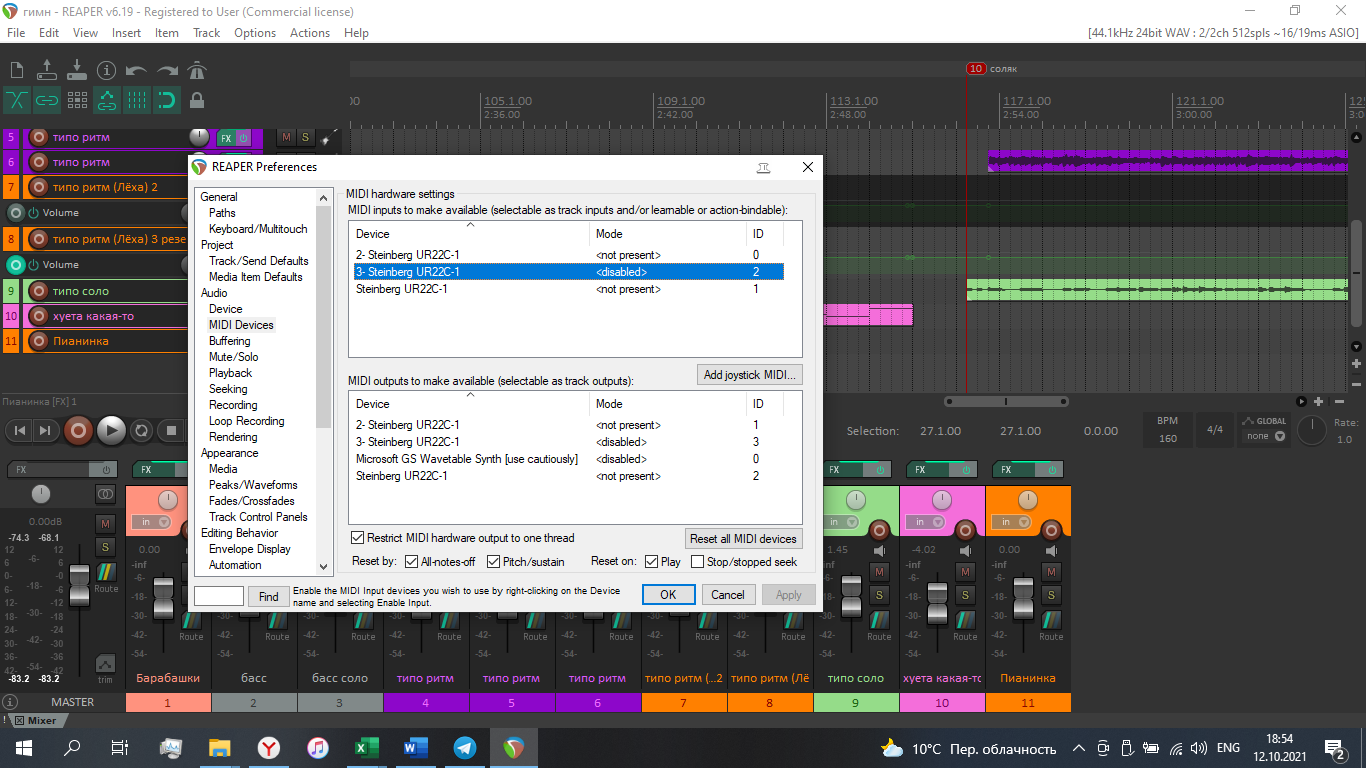
Task: Click the Open Project upload-arrow icon
Action: point(47,70)
